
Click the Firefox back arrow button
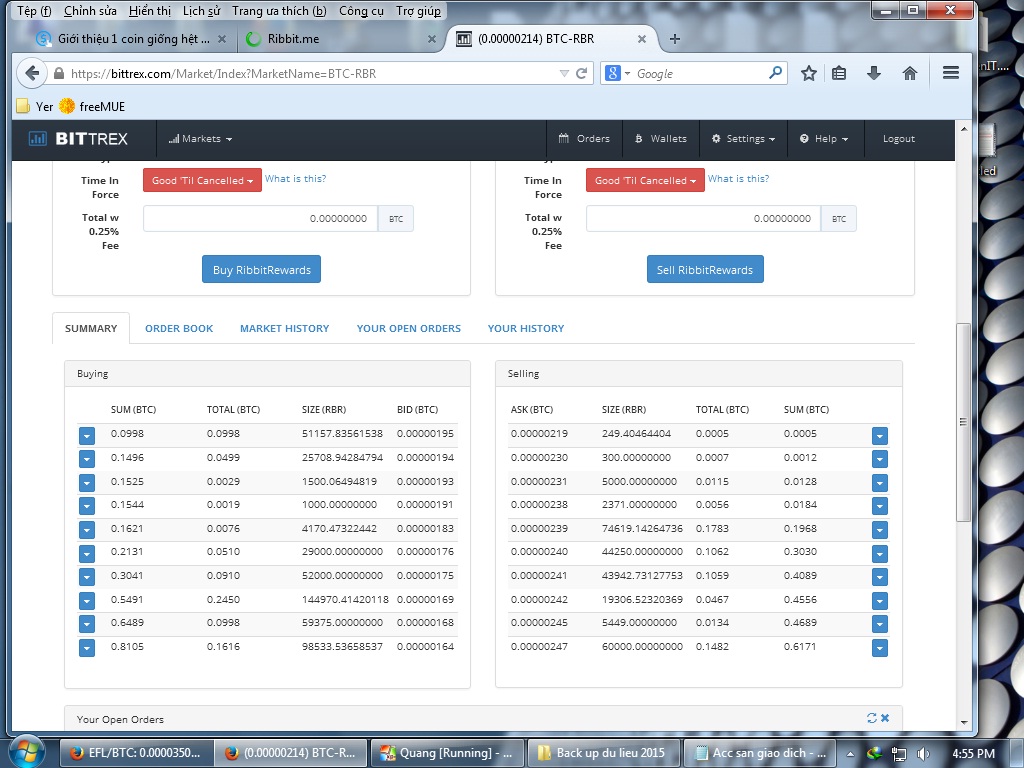(x=32, y=73)
